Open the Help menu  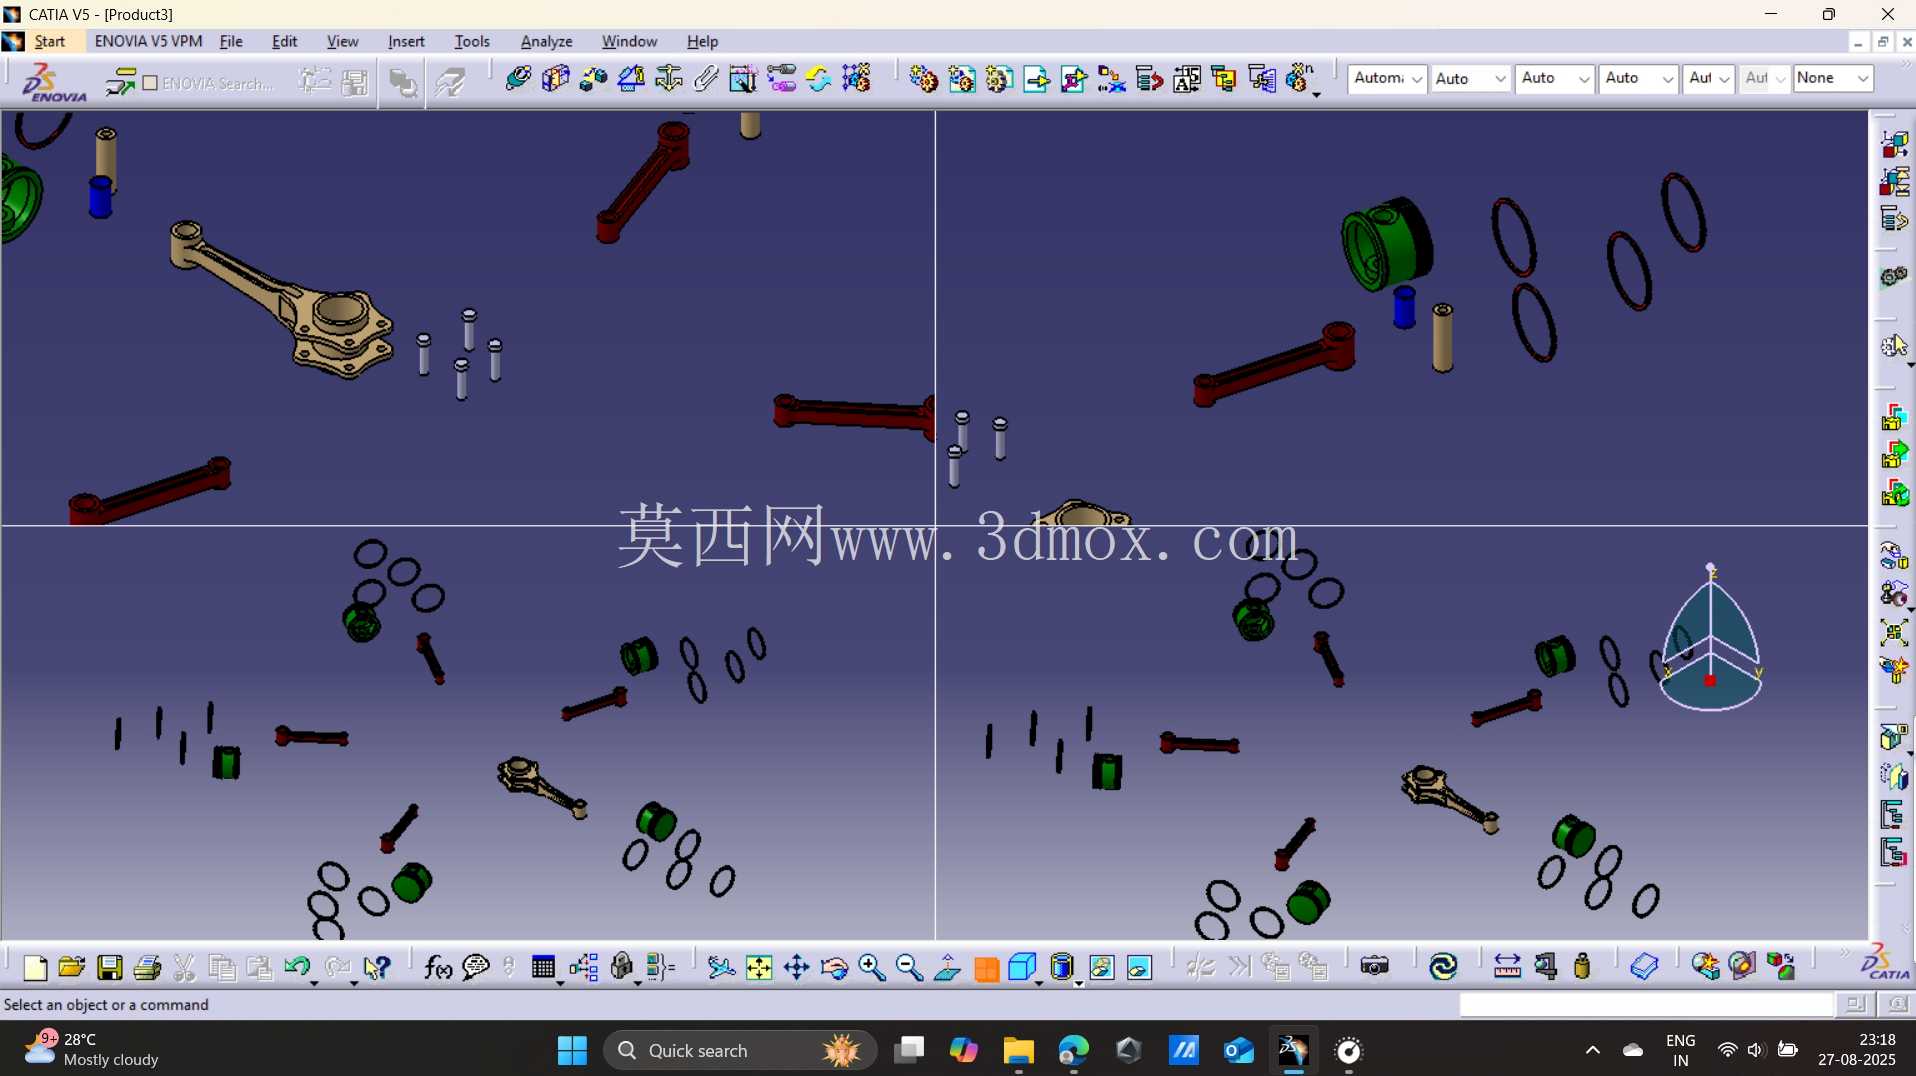[702, 41]
